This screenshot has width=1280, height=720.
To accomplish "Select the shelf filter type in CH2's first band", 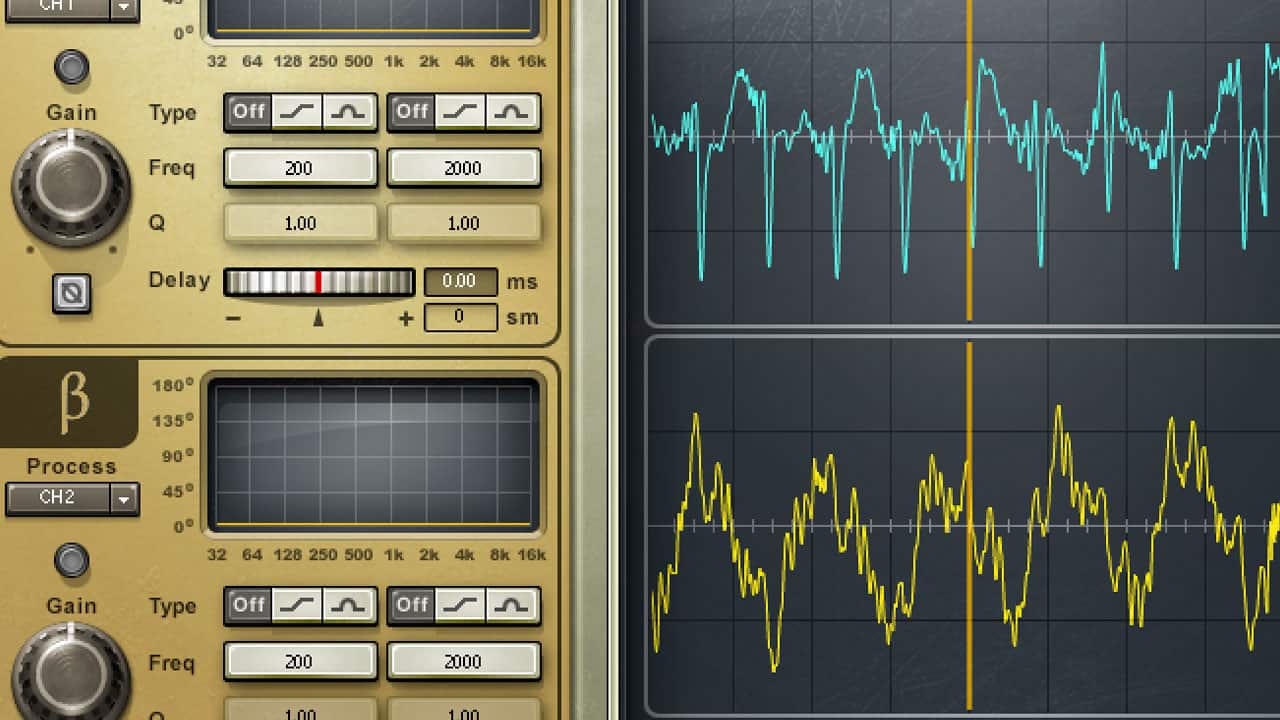I will click(297, 605).
